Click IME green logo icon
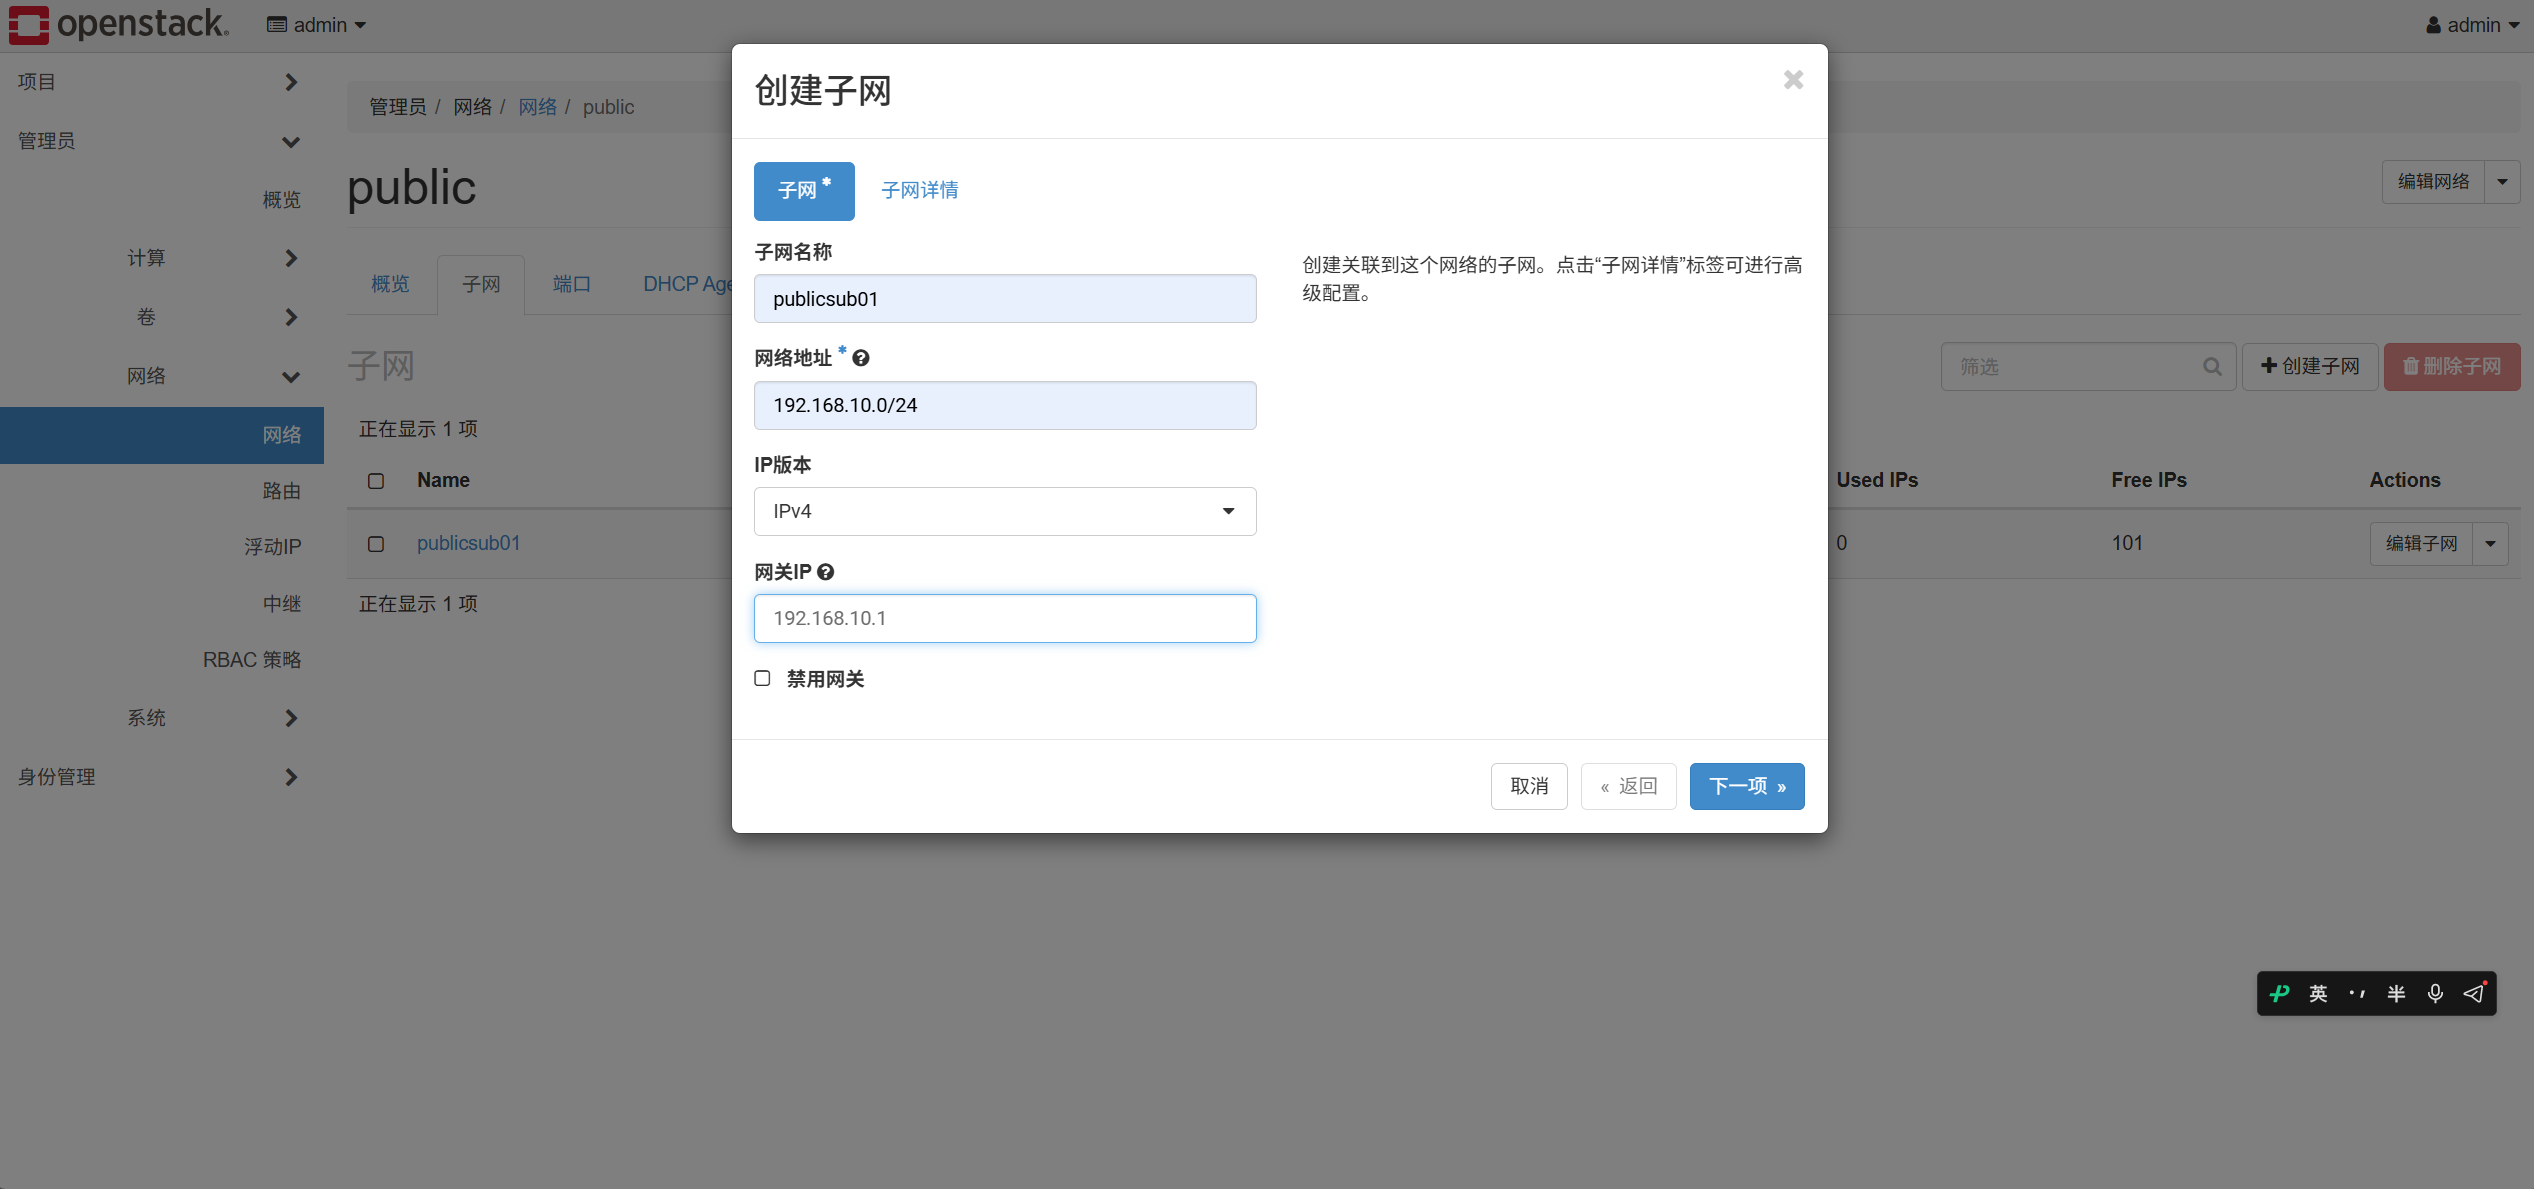 2280,993
